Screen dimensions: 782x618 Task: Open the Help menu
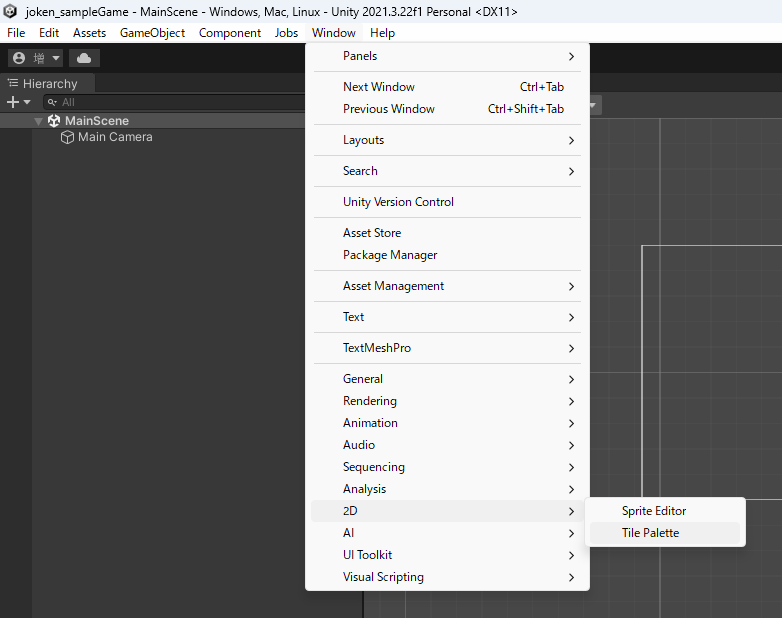[383, 33]
